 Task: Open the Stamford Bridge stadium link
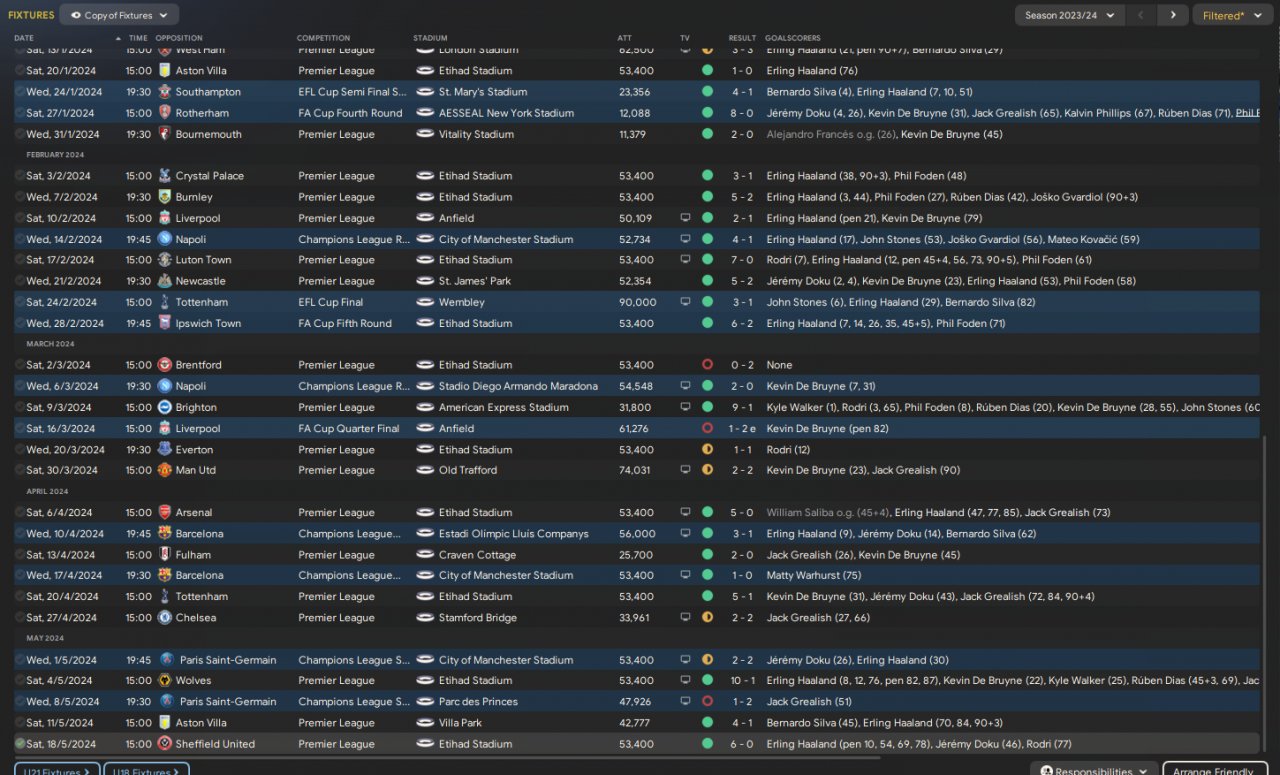(478, 617)
